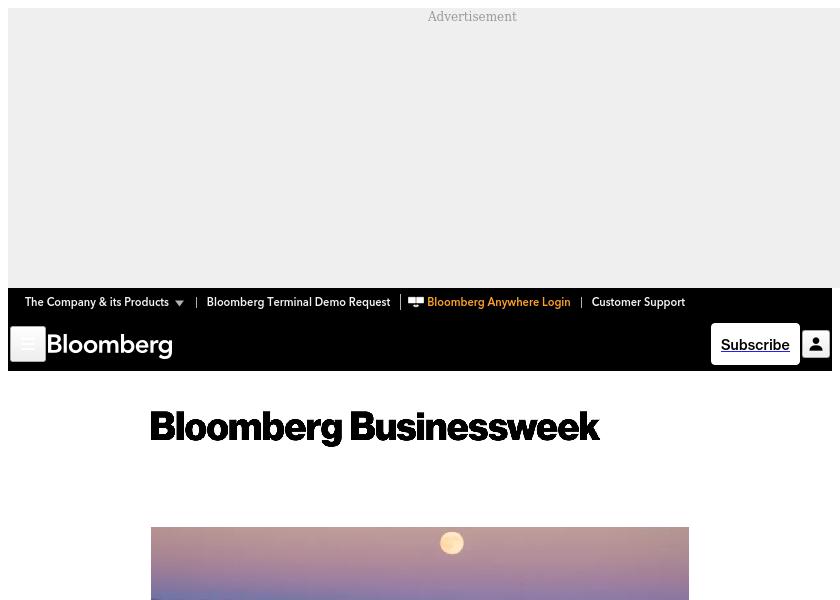Open The Company & its Products menu
This screenshot has width=840, height=600.
pos(97,302)
